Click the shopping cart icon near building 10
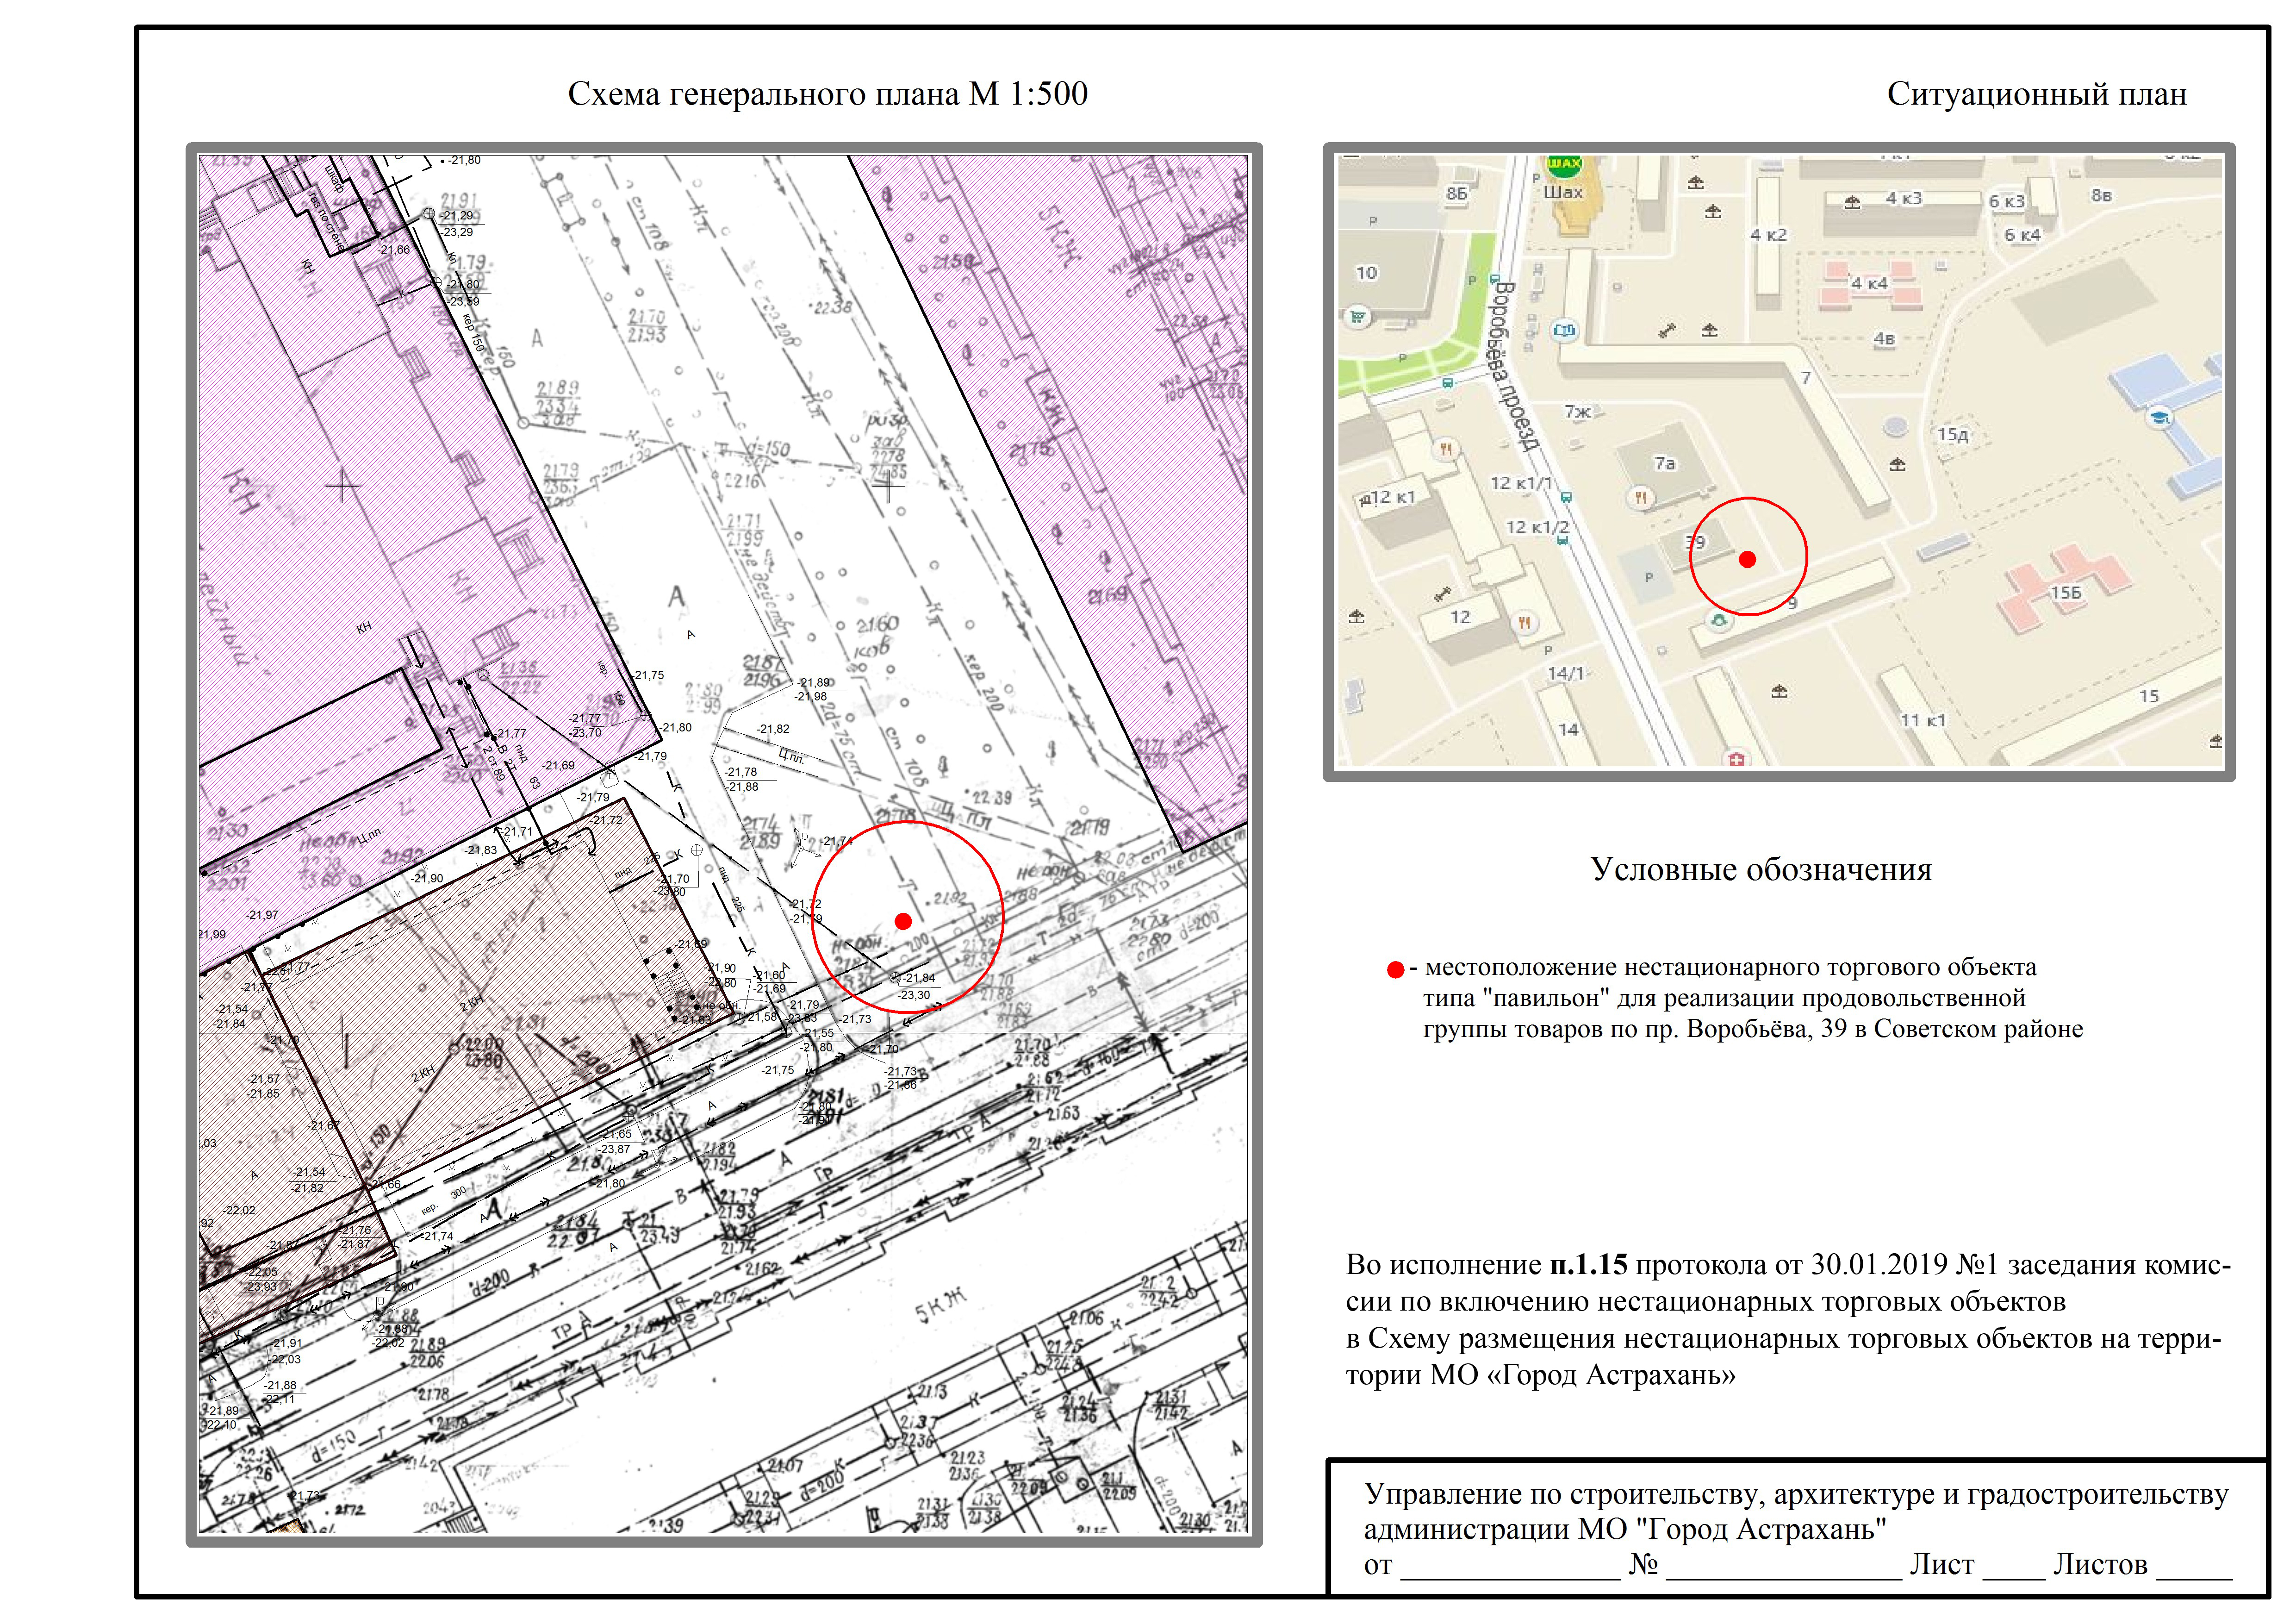 (x=1357, y=318)
